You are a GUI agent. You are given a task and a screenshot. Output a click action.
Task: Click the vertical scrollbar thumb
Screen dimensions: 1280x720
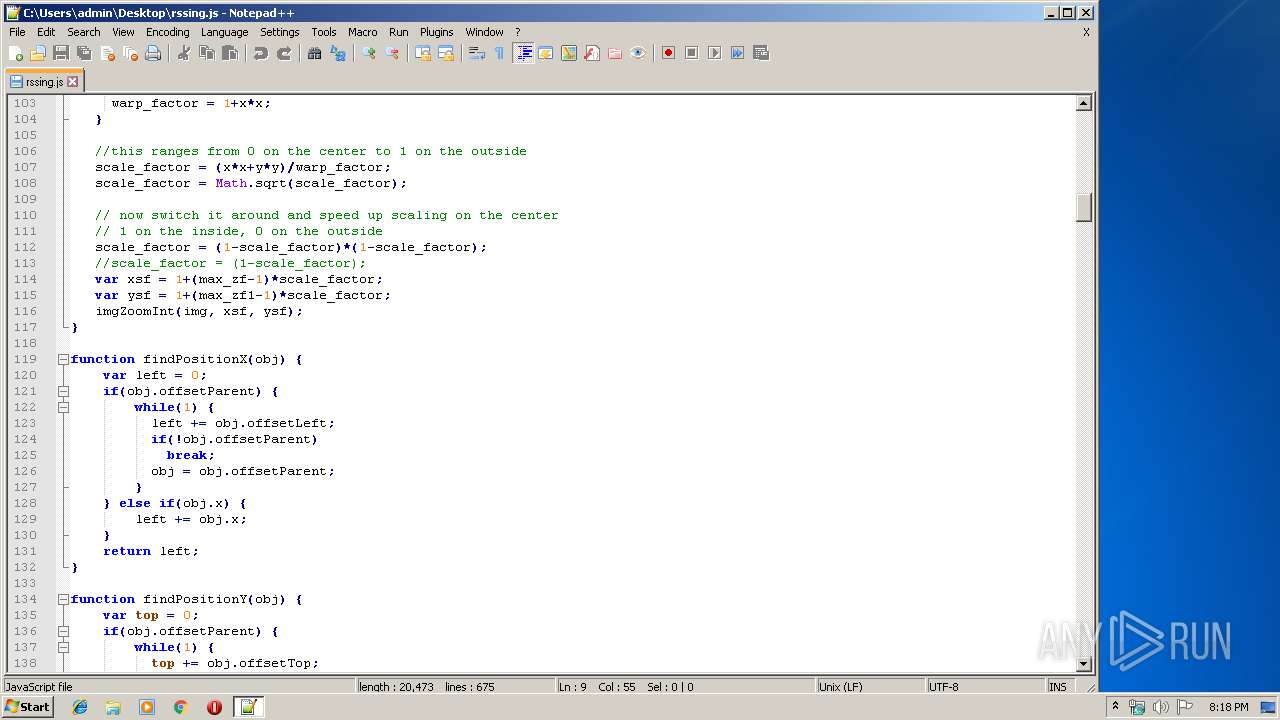[1083, 207]
